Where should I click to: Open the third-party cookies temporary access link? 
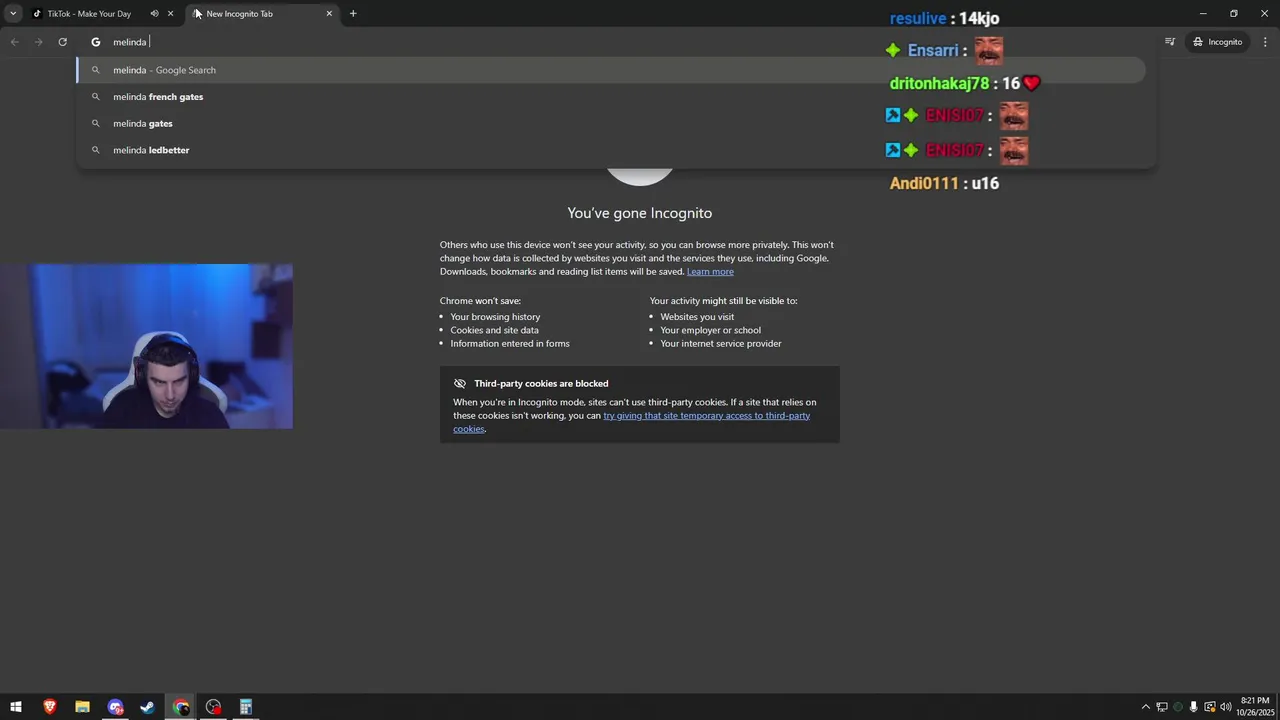point(631,422)
